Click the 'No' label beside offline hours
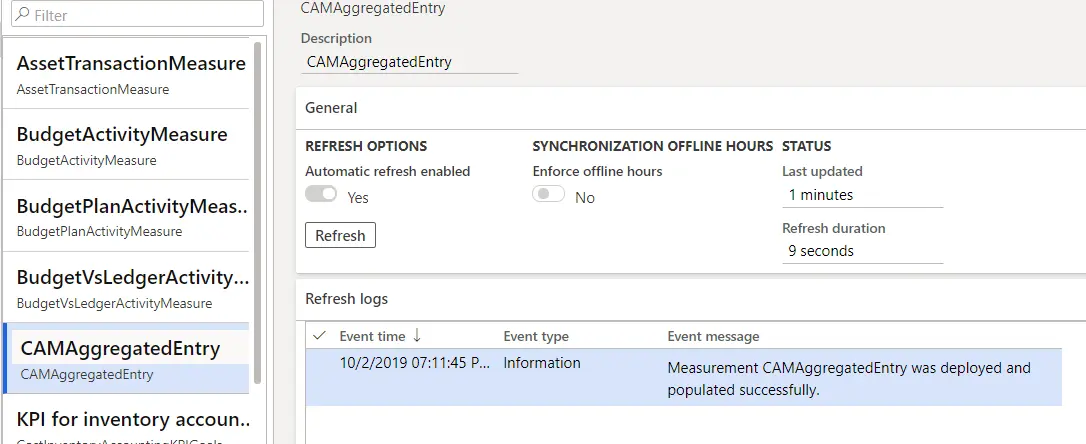 (585, 197)
